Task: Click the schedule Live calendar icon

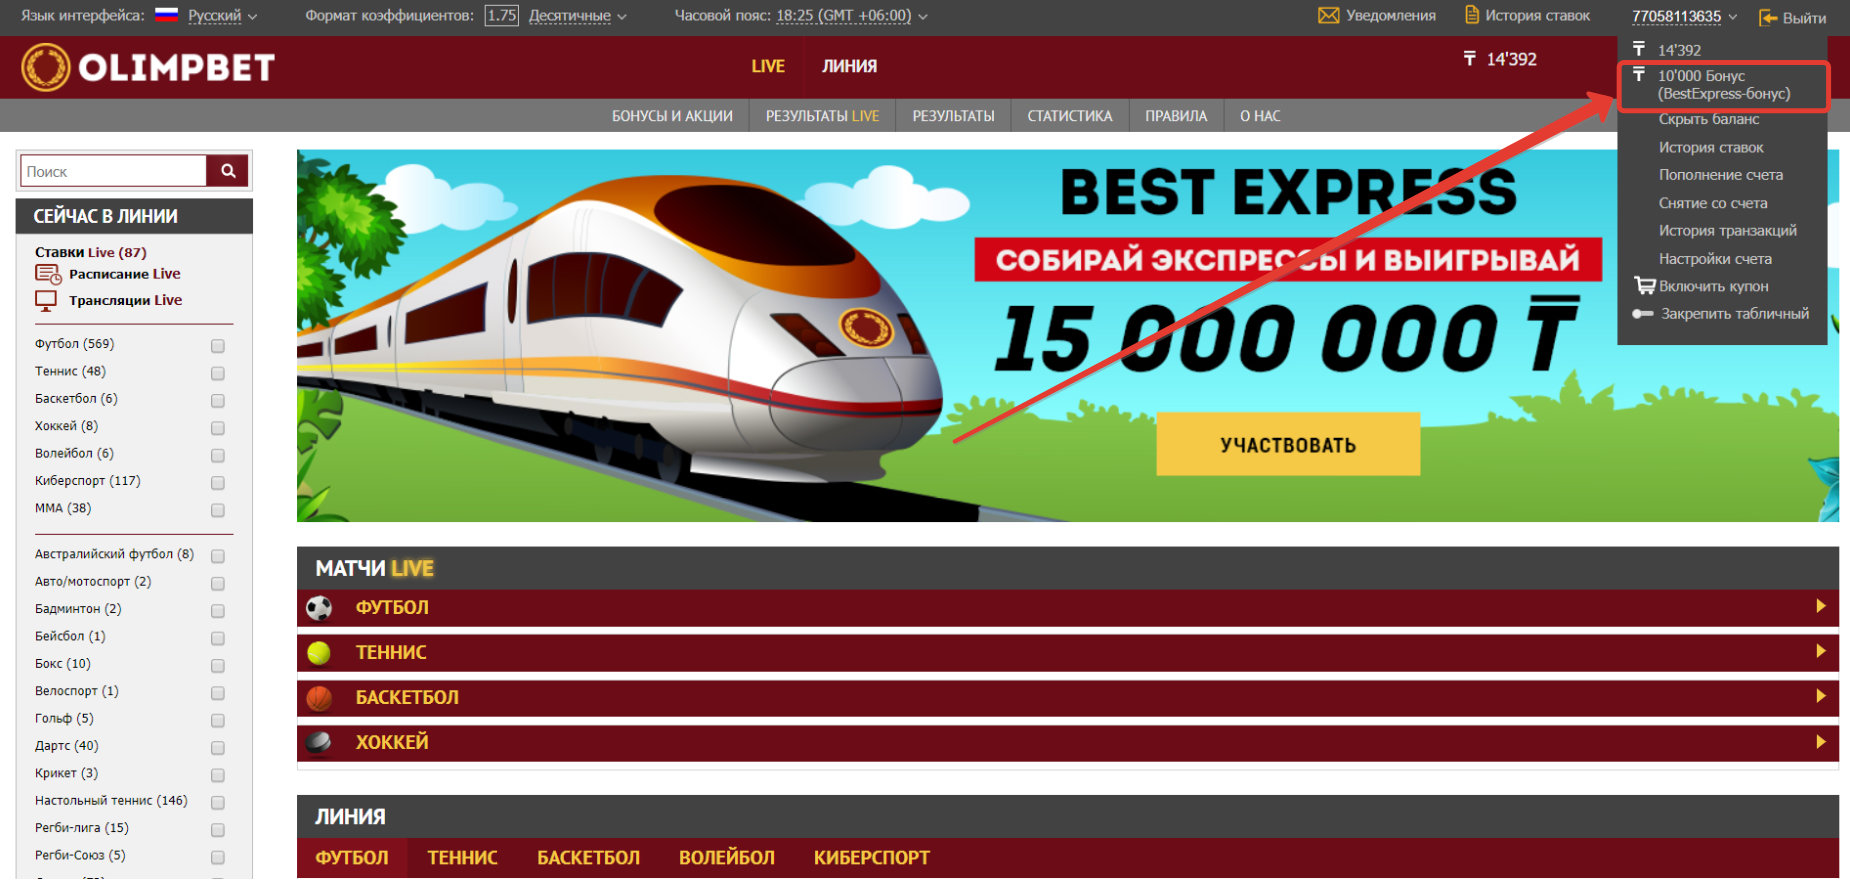Action: pyautogui.click(x=48, y=274)
